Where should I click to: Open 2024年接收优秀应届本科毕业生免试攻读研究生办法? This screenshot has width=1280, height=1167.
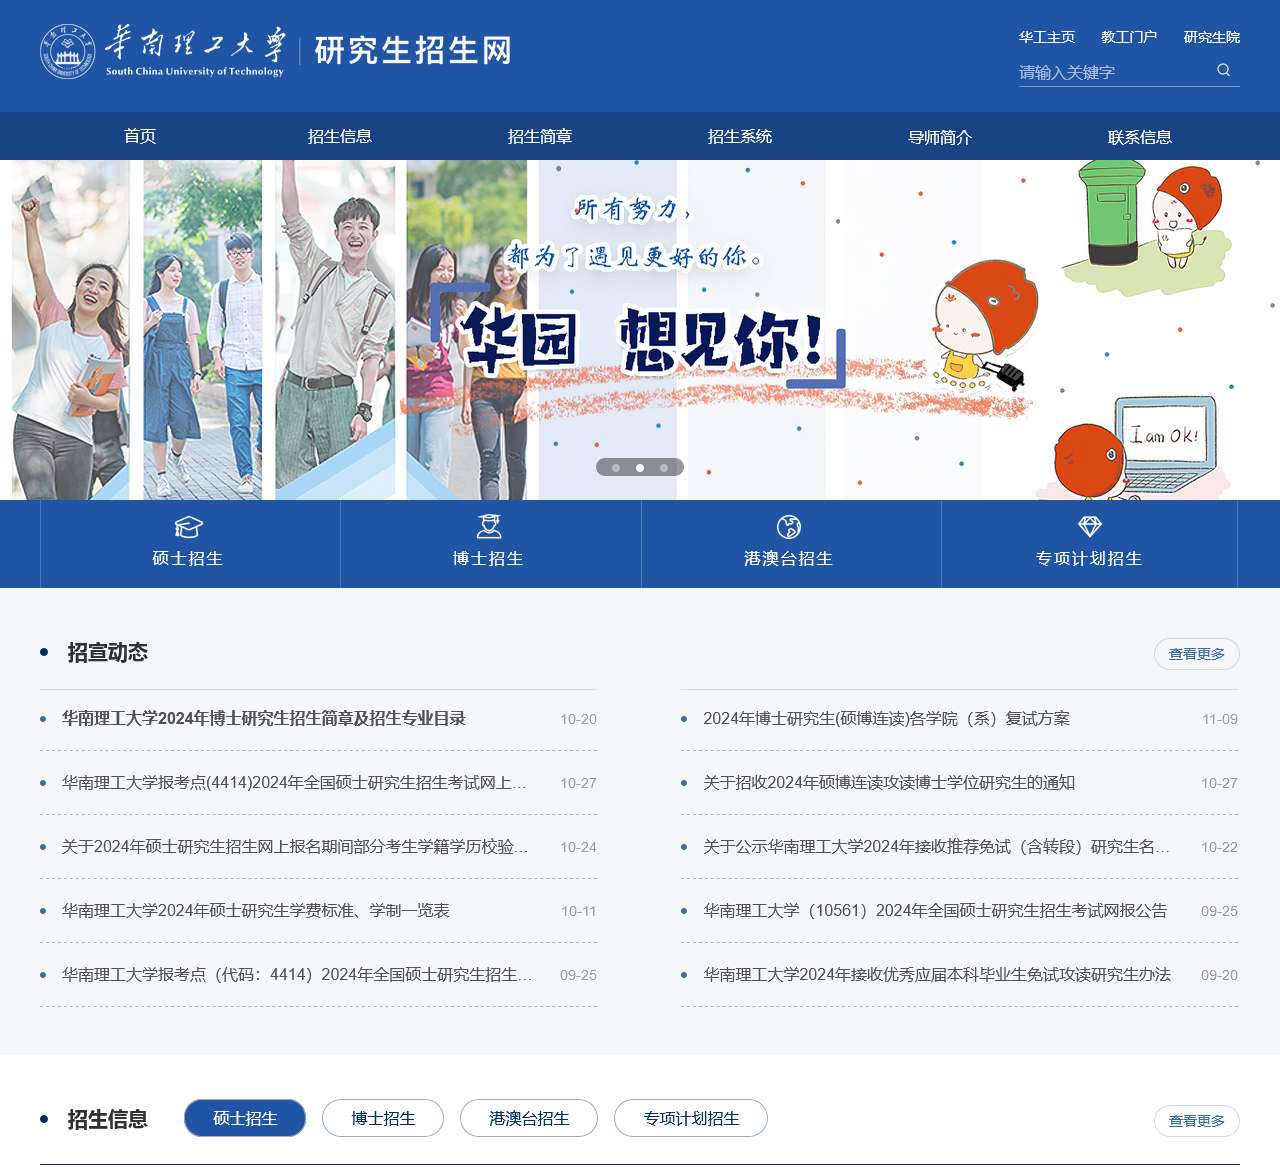point(937,974)
